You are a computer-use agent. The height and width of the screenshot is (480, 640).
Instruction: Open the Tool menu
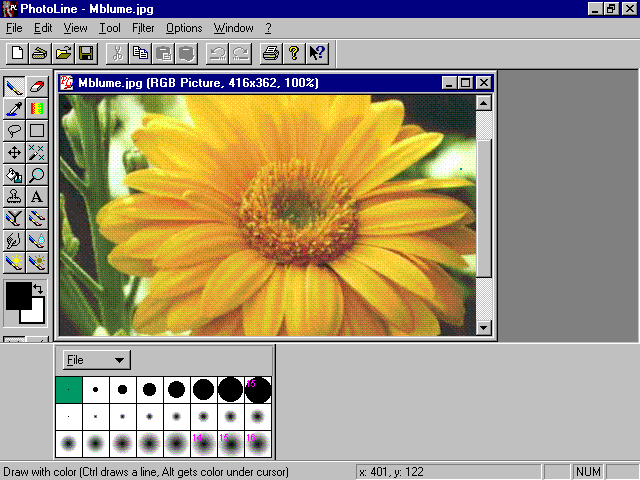pos(110,28)
